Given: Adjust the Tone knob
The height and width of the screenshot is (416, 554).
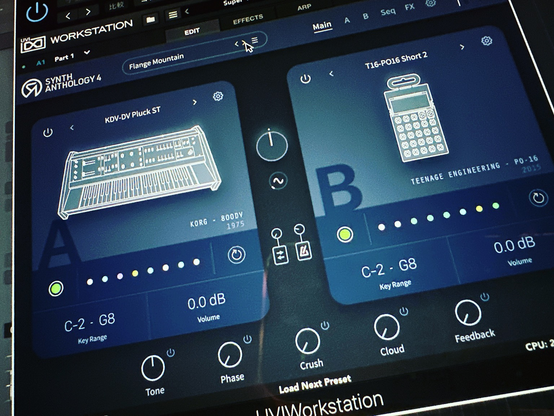Looking at the screenshot, I should click(x=153, y=368).
